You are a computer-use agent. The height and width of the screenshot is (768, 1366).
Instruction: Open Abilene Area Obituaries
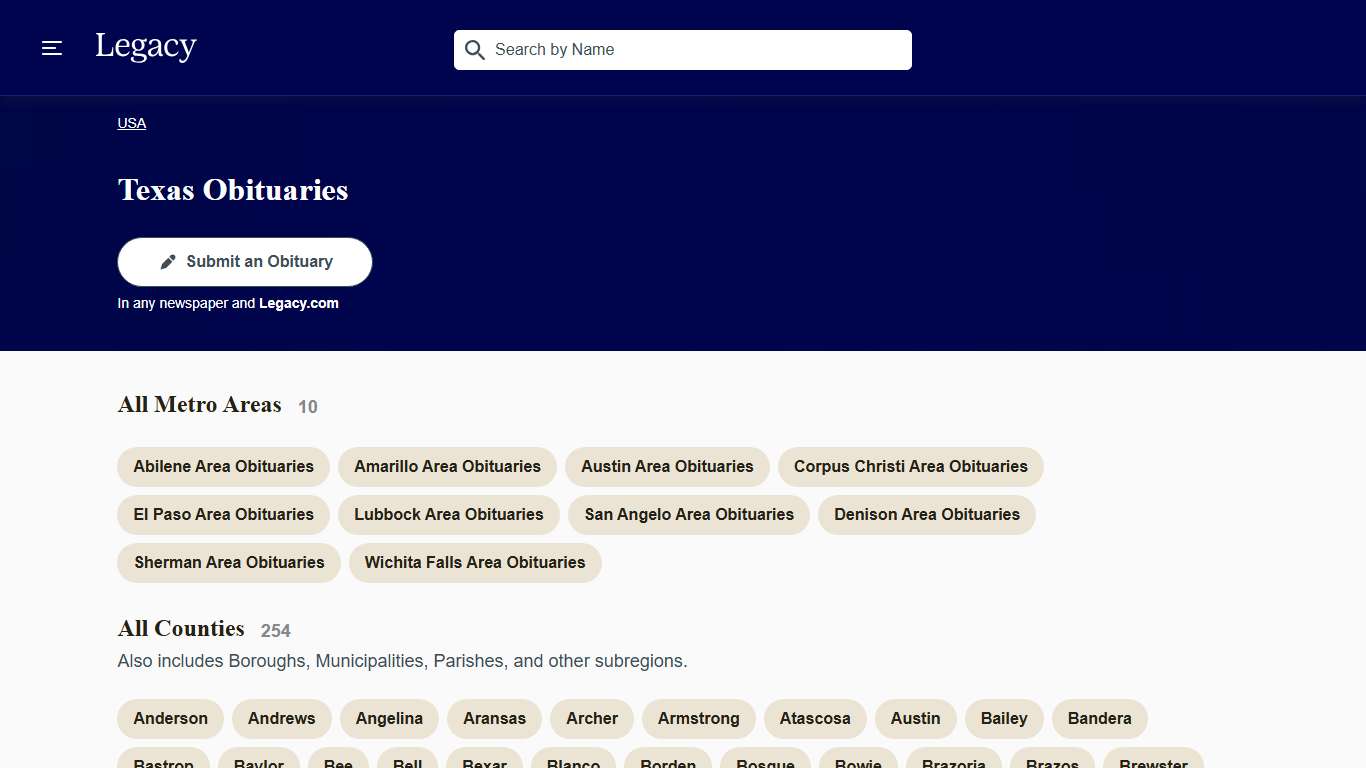point(224,467)
